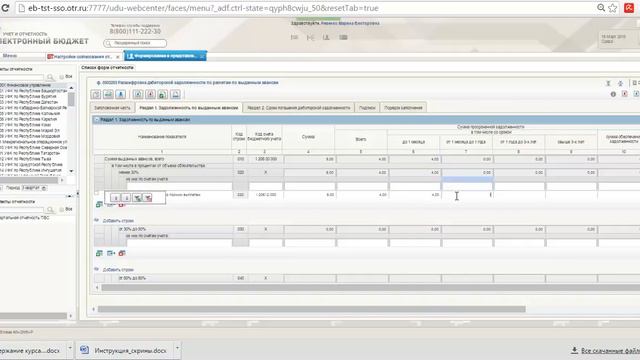Click the up arrow of the subjects list scrollbar

pos(71,88)
